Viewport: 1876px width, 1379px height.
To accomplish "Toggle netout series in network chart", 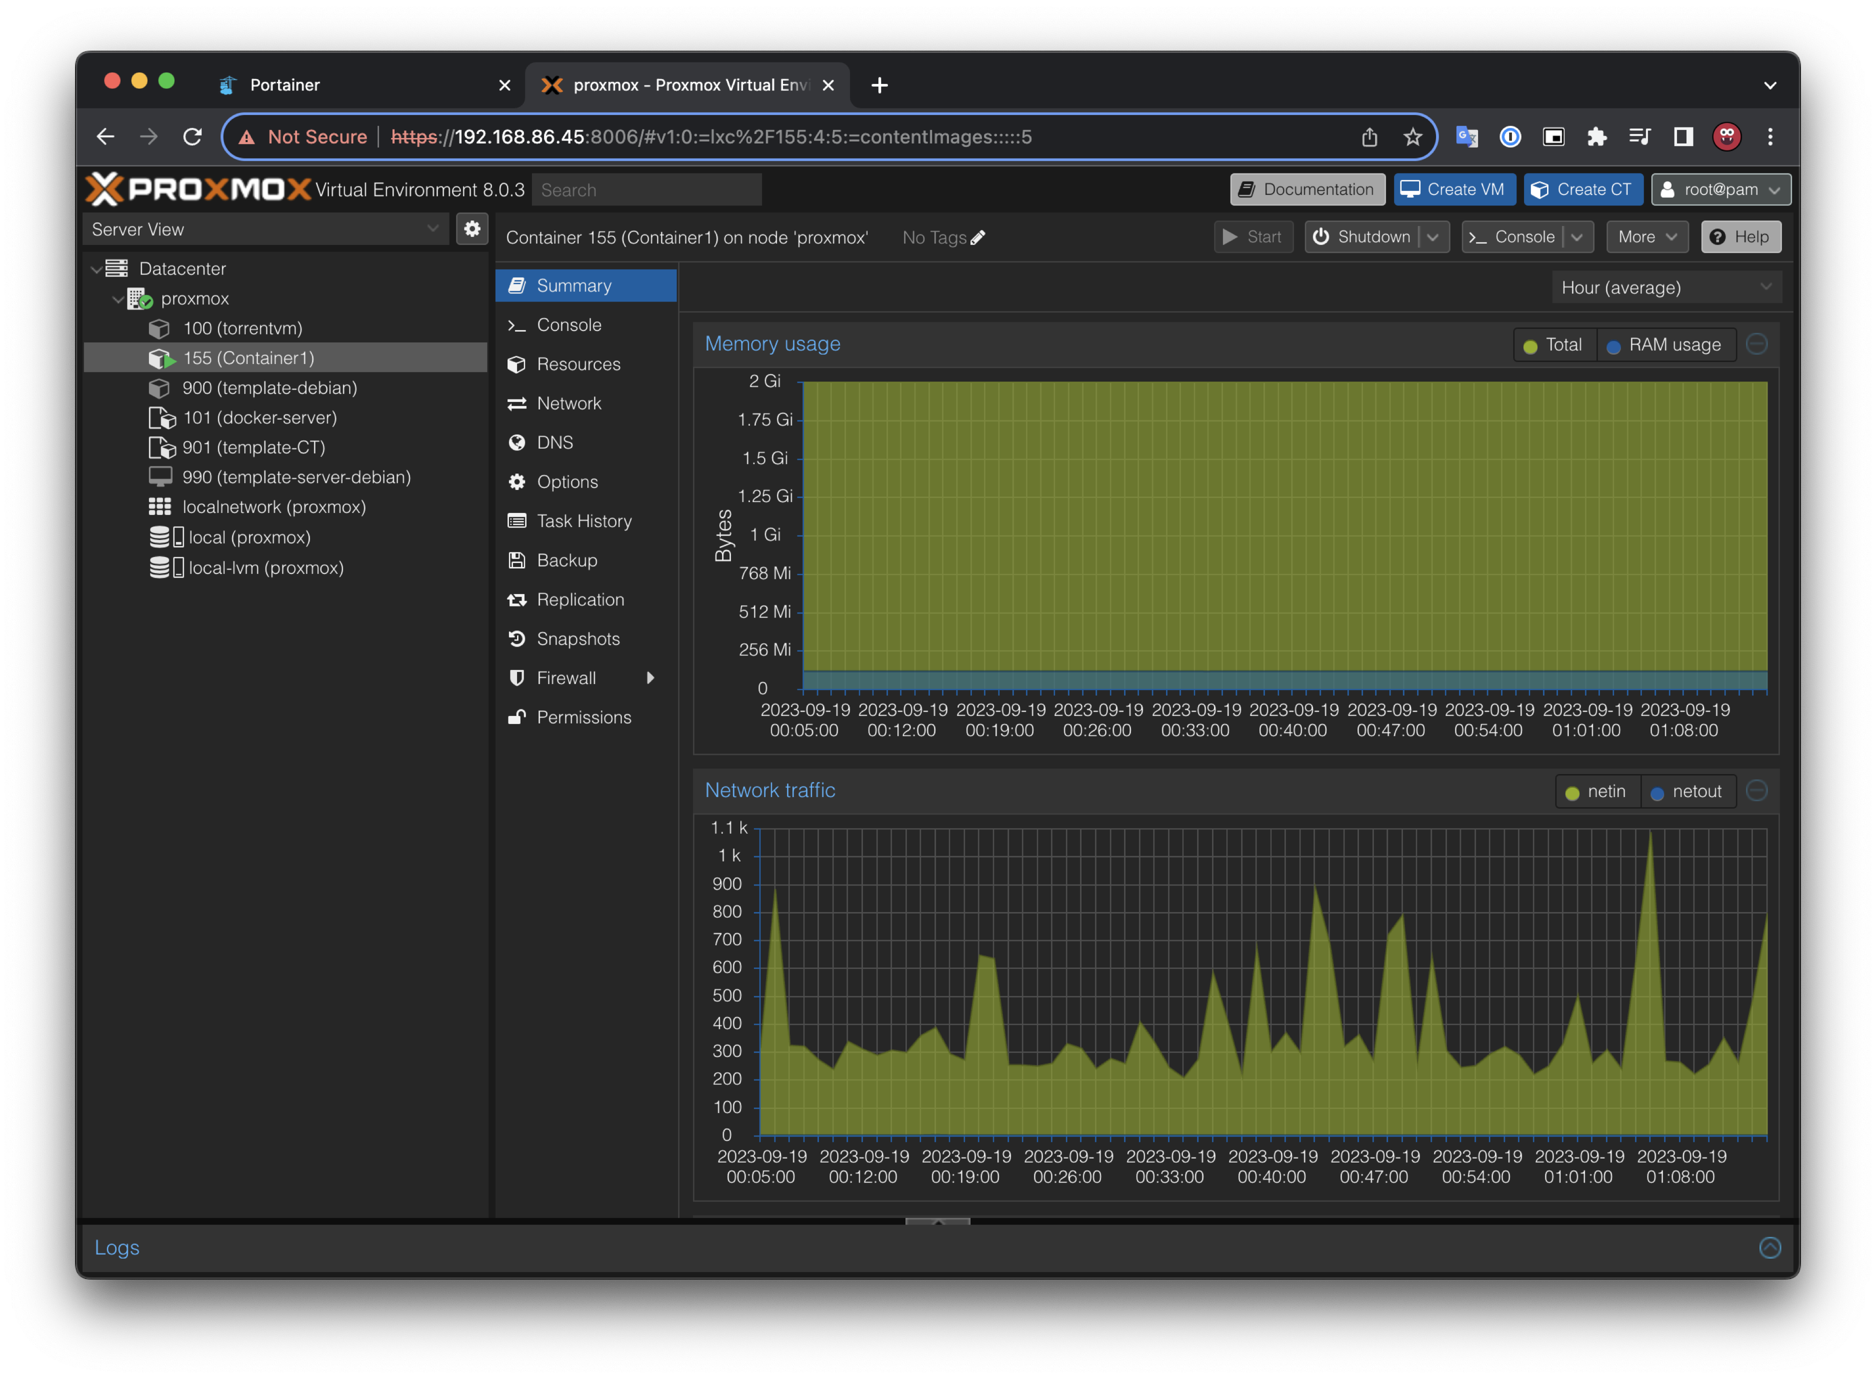I will point(1686,792).
